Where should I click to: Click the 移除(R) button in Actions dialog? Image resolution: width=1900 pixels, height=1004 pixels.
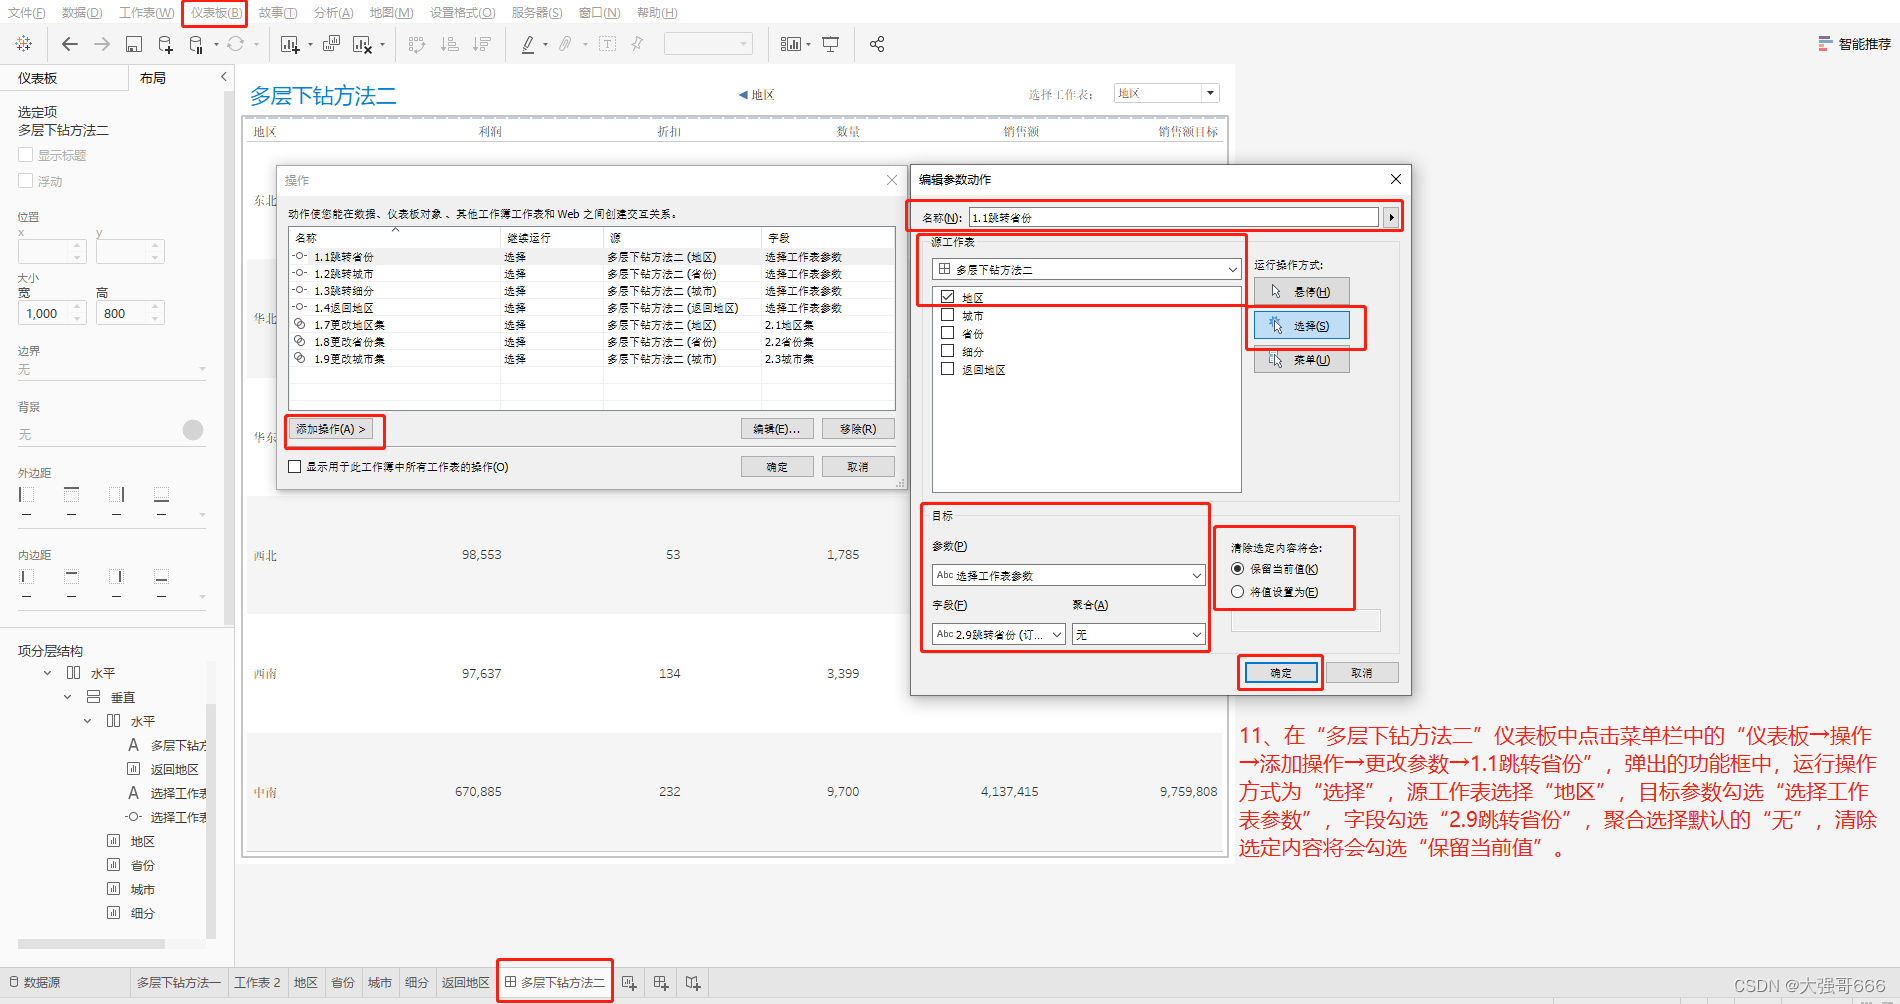point(858,429)
